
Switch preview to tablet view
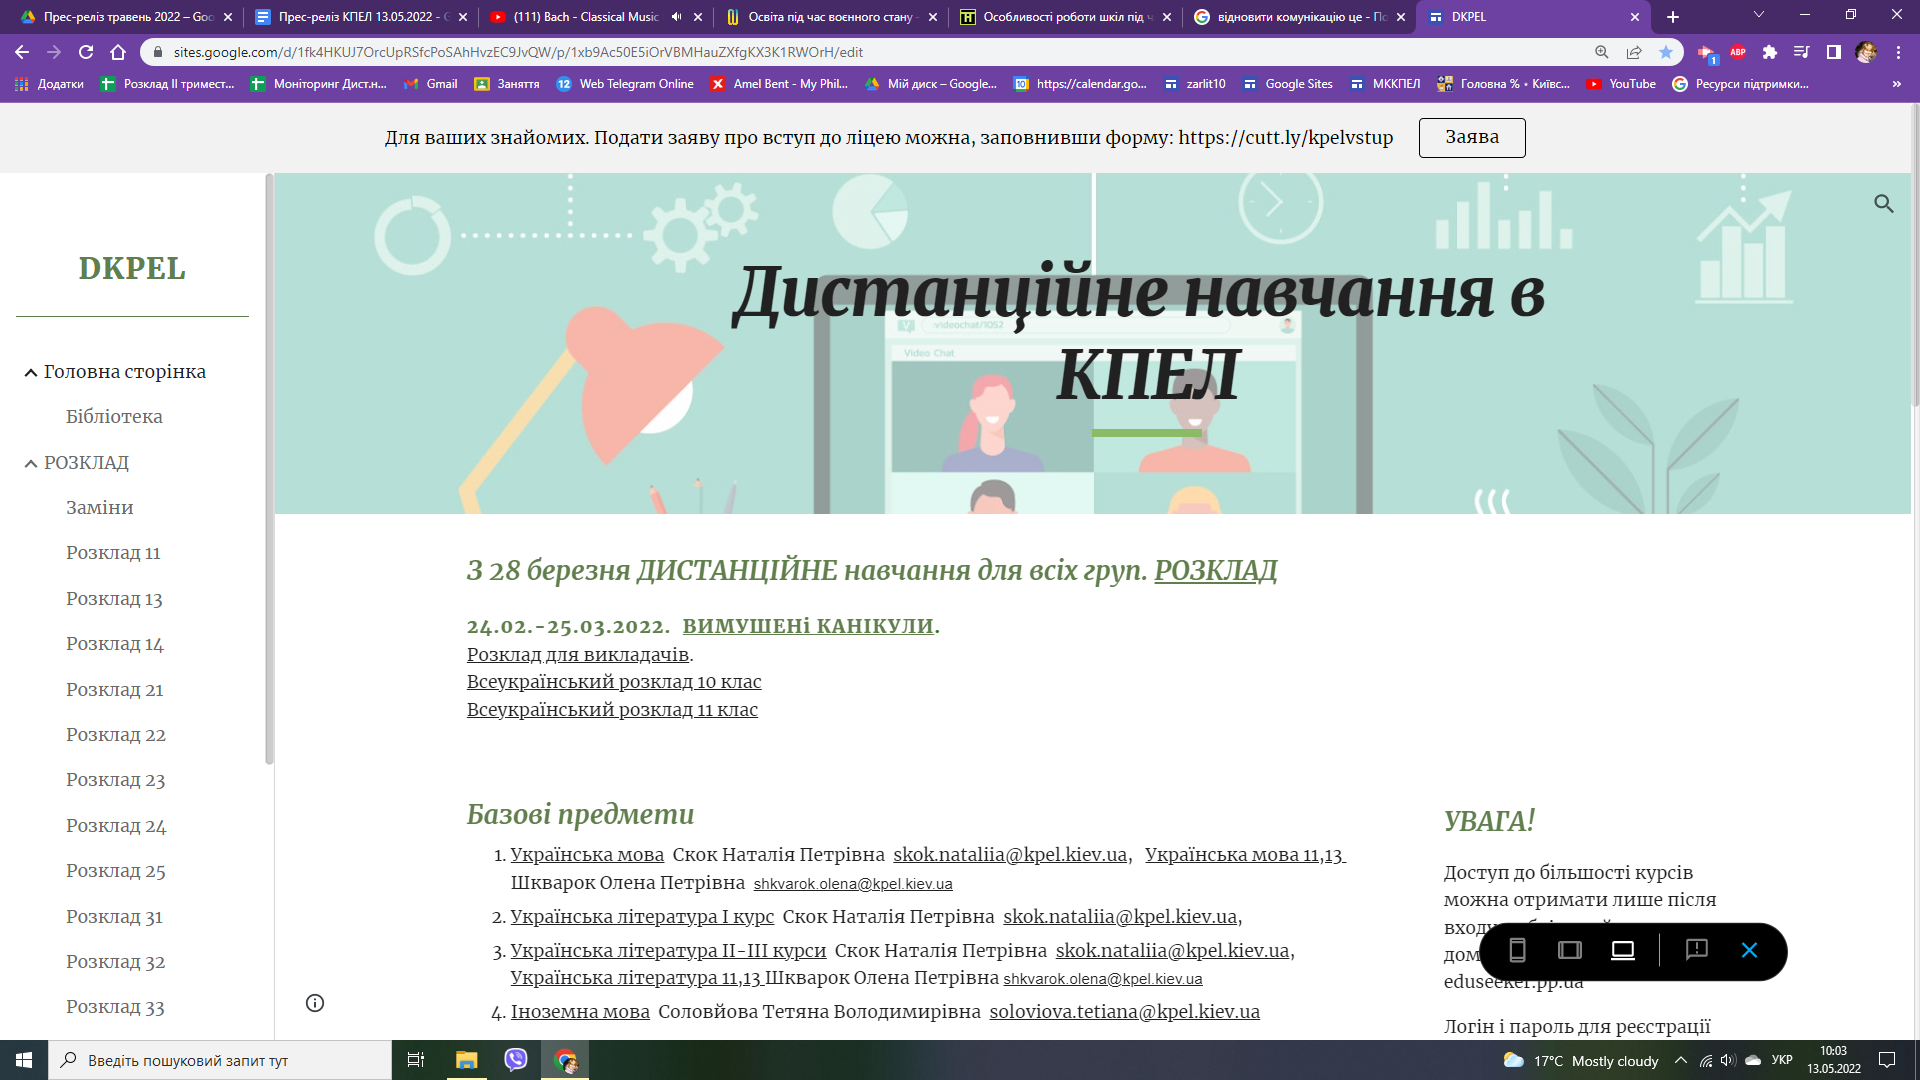point(1570,950)
